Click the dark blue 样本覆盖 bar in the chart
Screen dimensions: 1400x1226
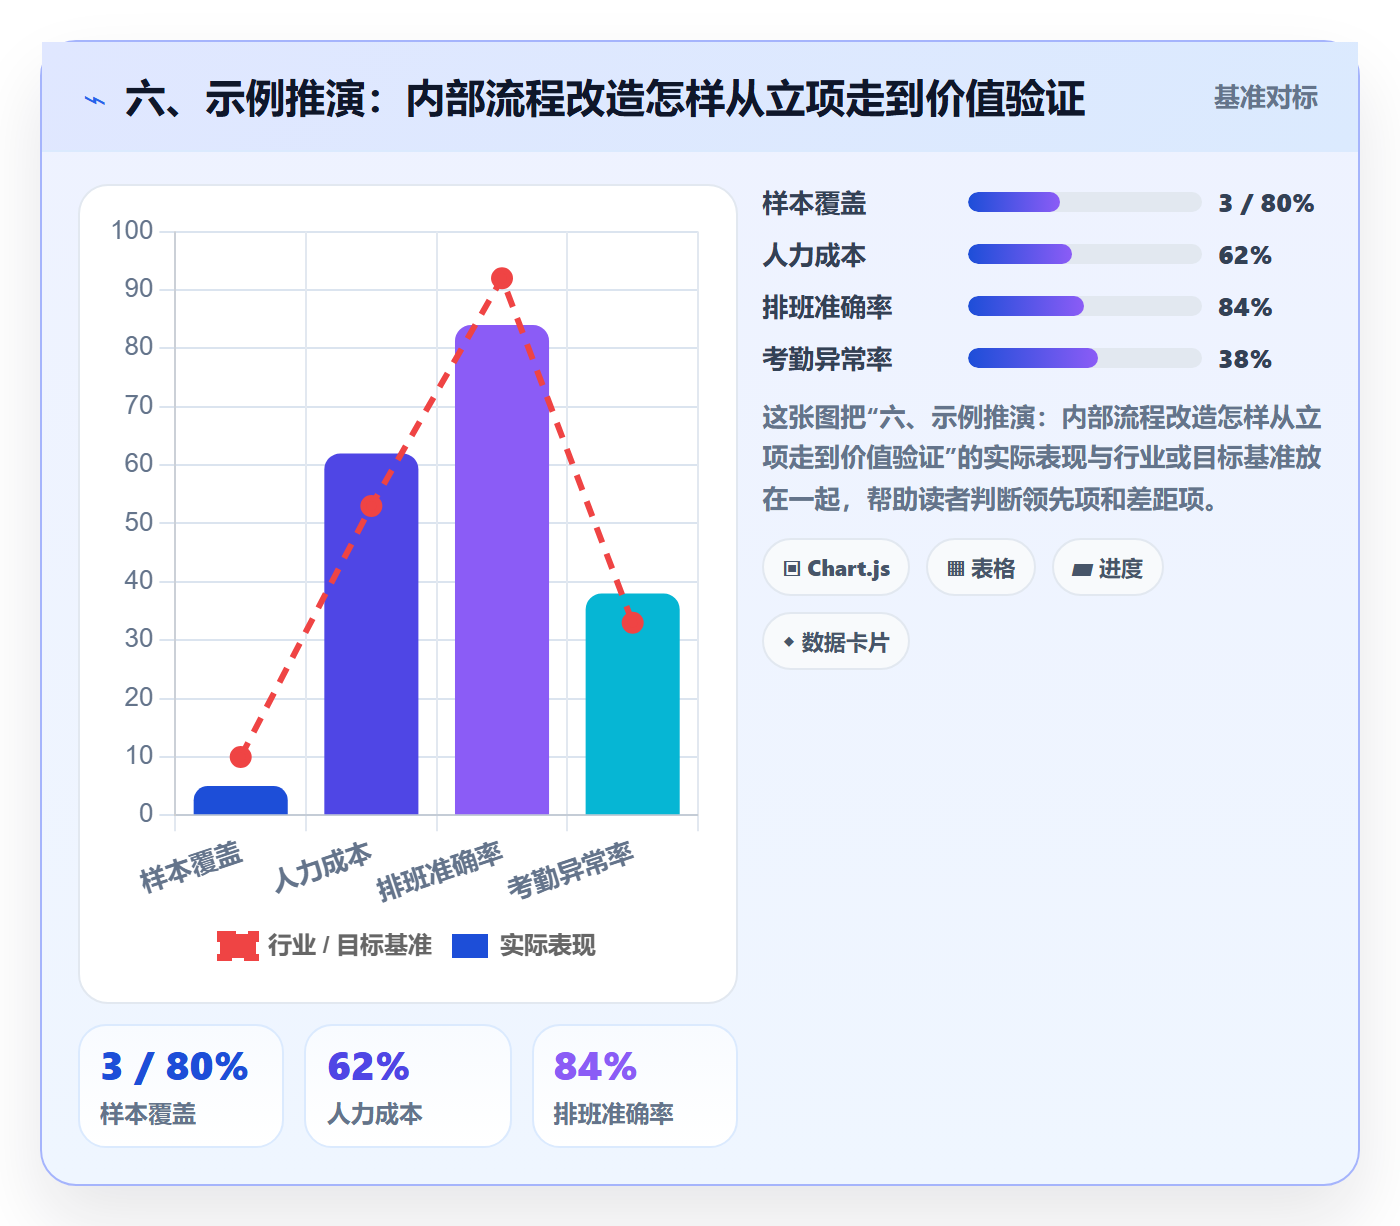coord(240,800)
